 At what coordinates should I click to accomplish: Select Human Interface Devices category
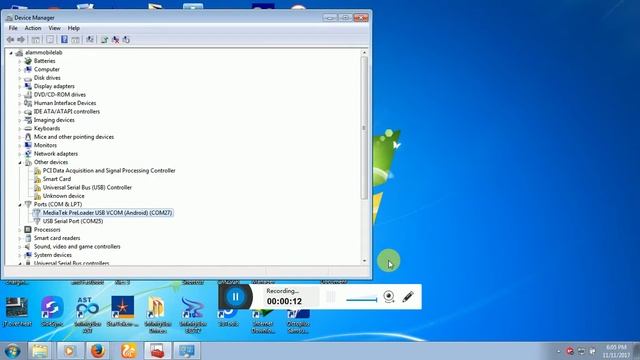(65, 103)
